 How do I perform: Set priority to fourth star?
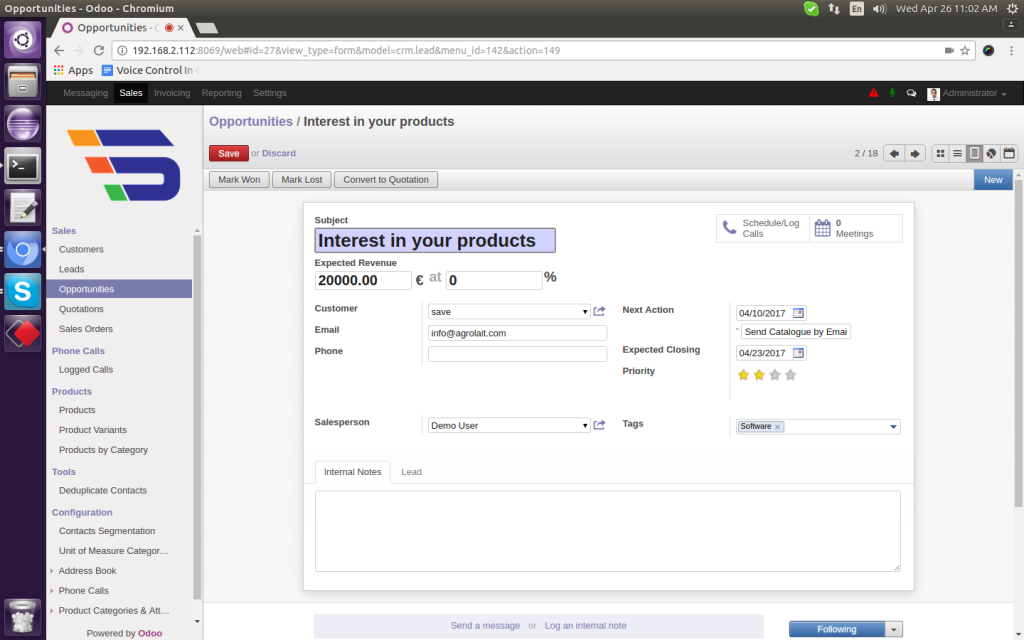click(791, 375)
